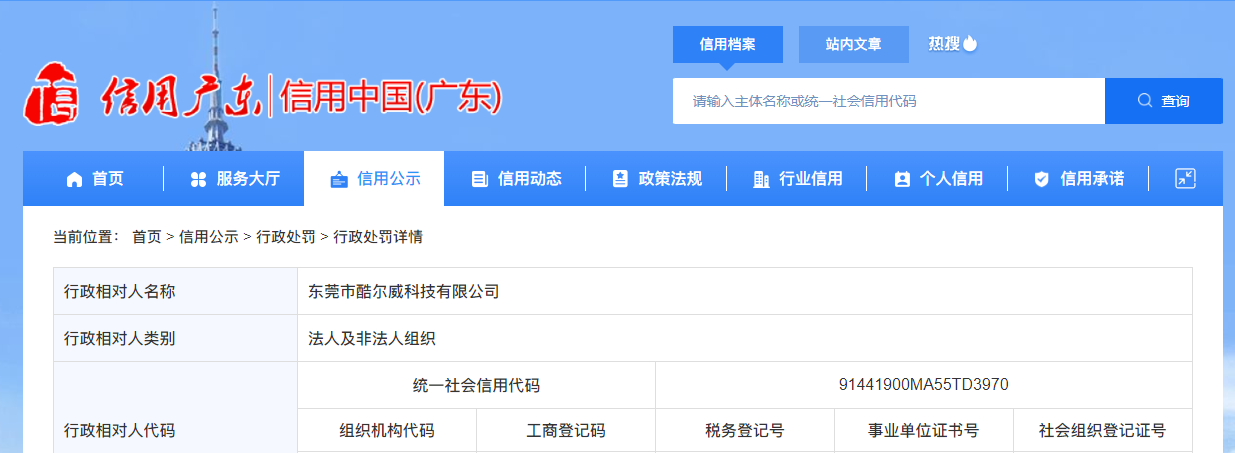Click the flame icon next to 热搜

(x=970, y=43)
